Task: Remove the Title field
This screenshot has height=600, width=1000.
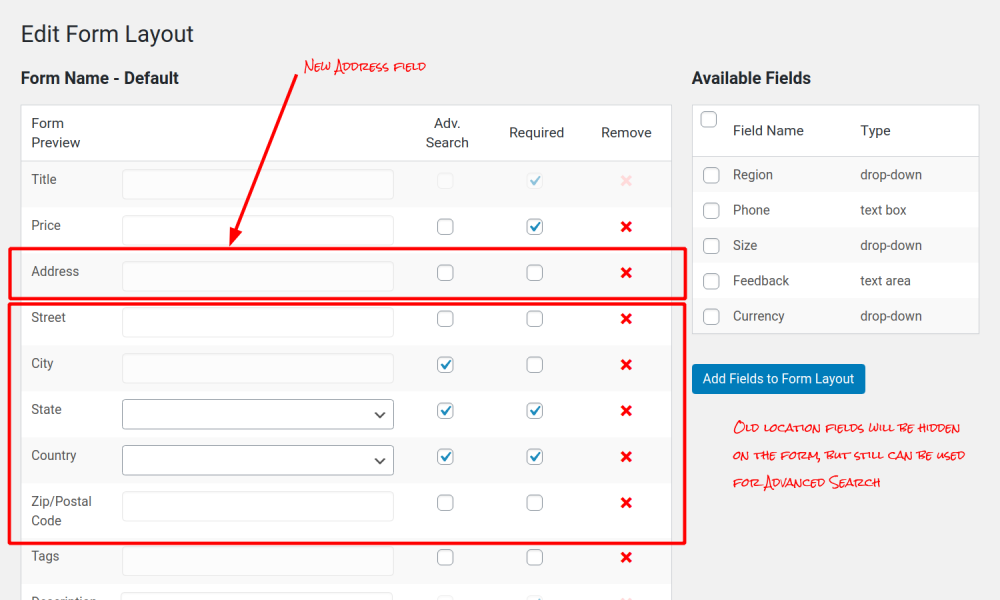Action: click(626, 180)
